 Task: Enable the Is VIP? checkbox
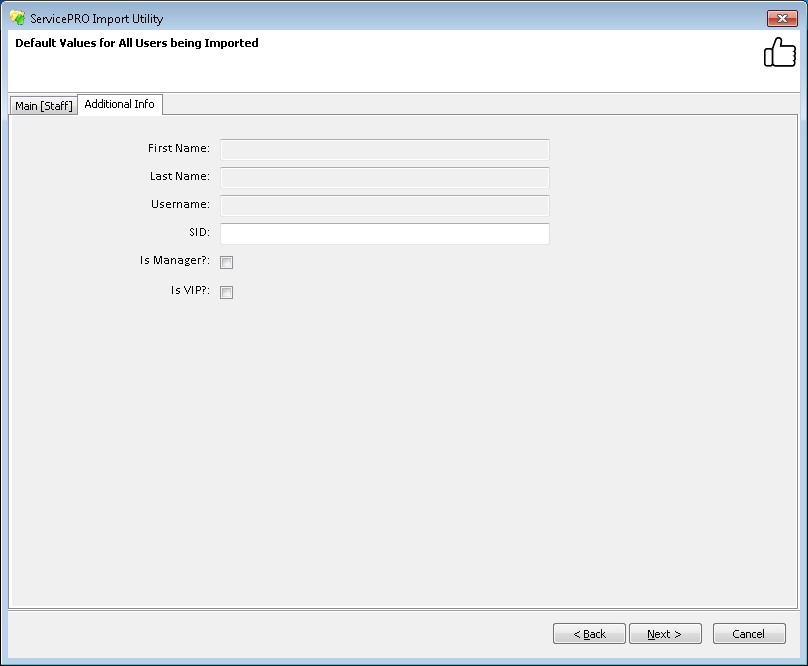coord(226,292)
